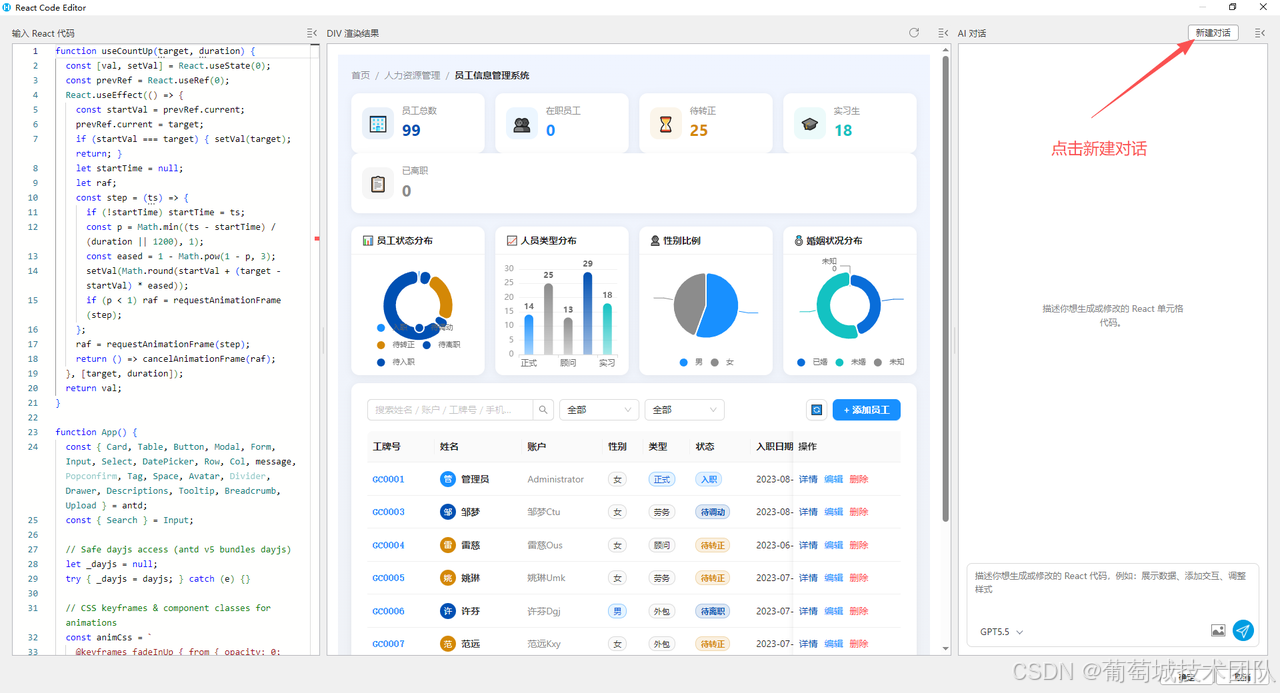Go to 首页 breadcrumb

pos(360,76)
